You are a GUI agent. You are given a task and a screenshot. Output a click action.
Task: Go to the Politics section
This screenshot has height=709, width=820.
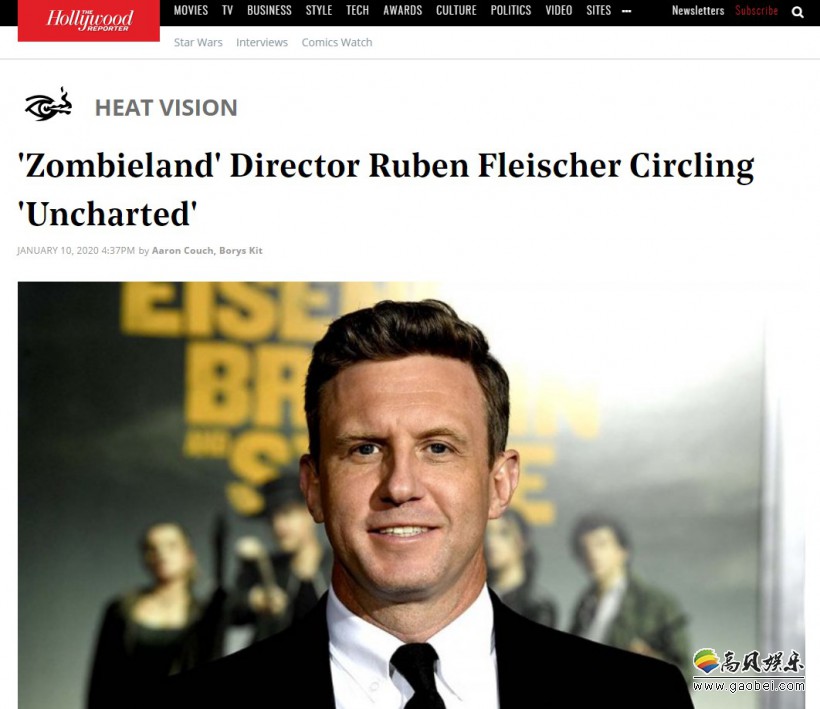(511, 10)
